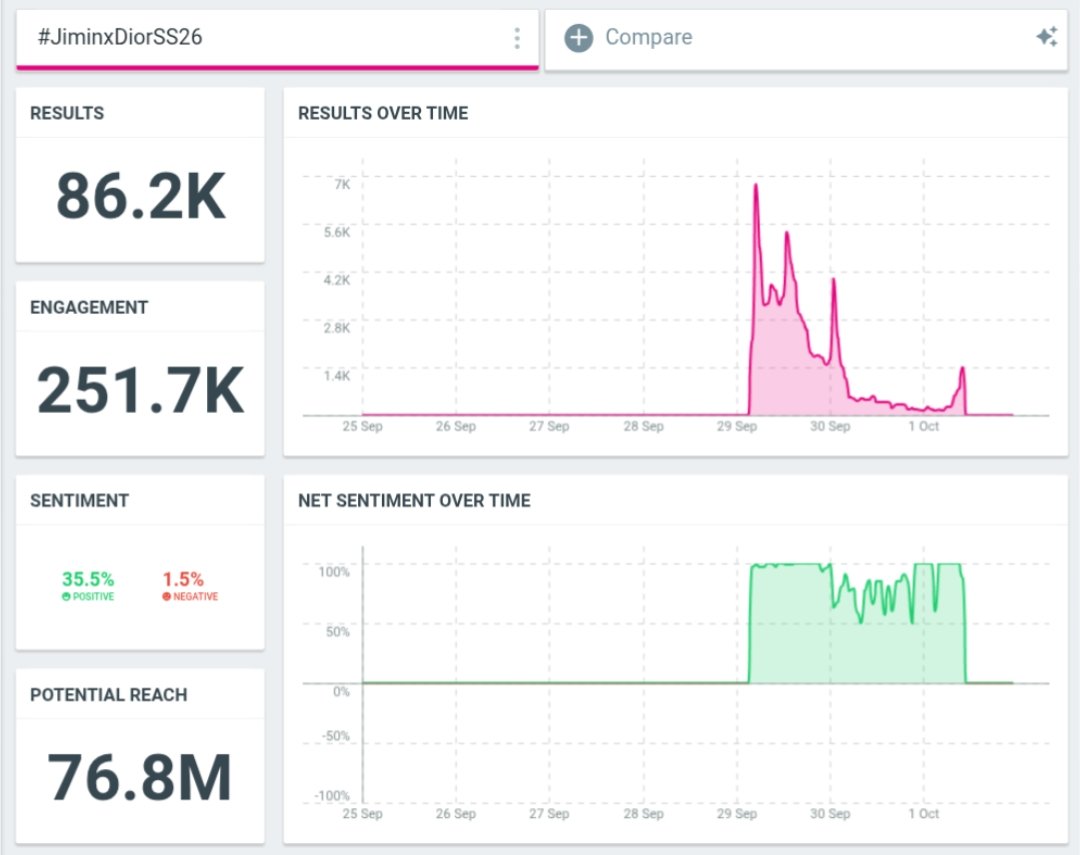Click the green Positive smiley icon
The image size is (1080, 855).
(x=66, y=597)
